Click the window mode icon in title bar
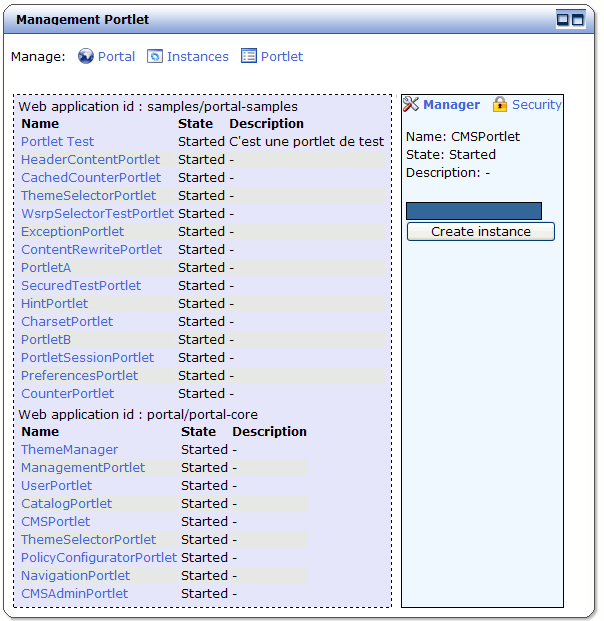The height and width of the screenshot is (621, 604). click(x=570, y=19)
